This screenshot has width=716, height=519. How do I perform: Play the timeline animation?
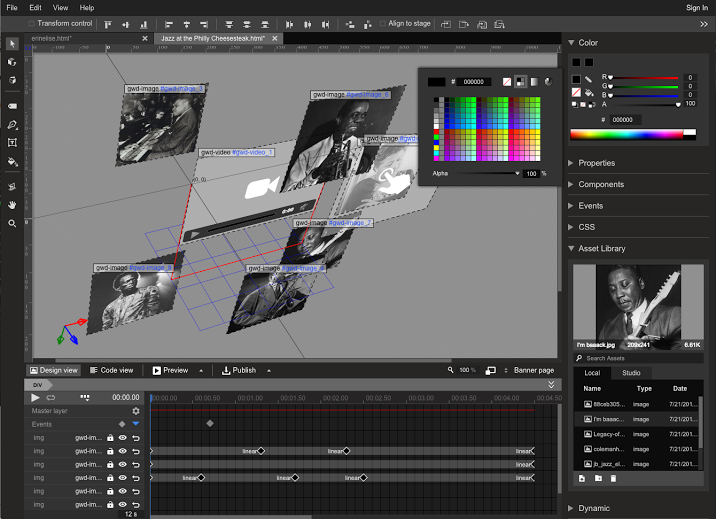(x=35, y=398)
